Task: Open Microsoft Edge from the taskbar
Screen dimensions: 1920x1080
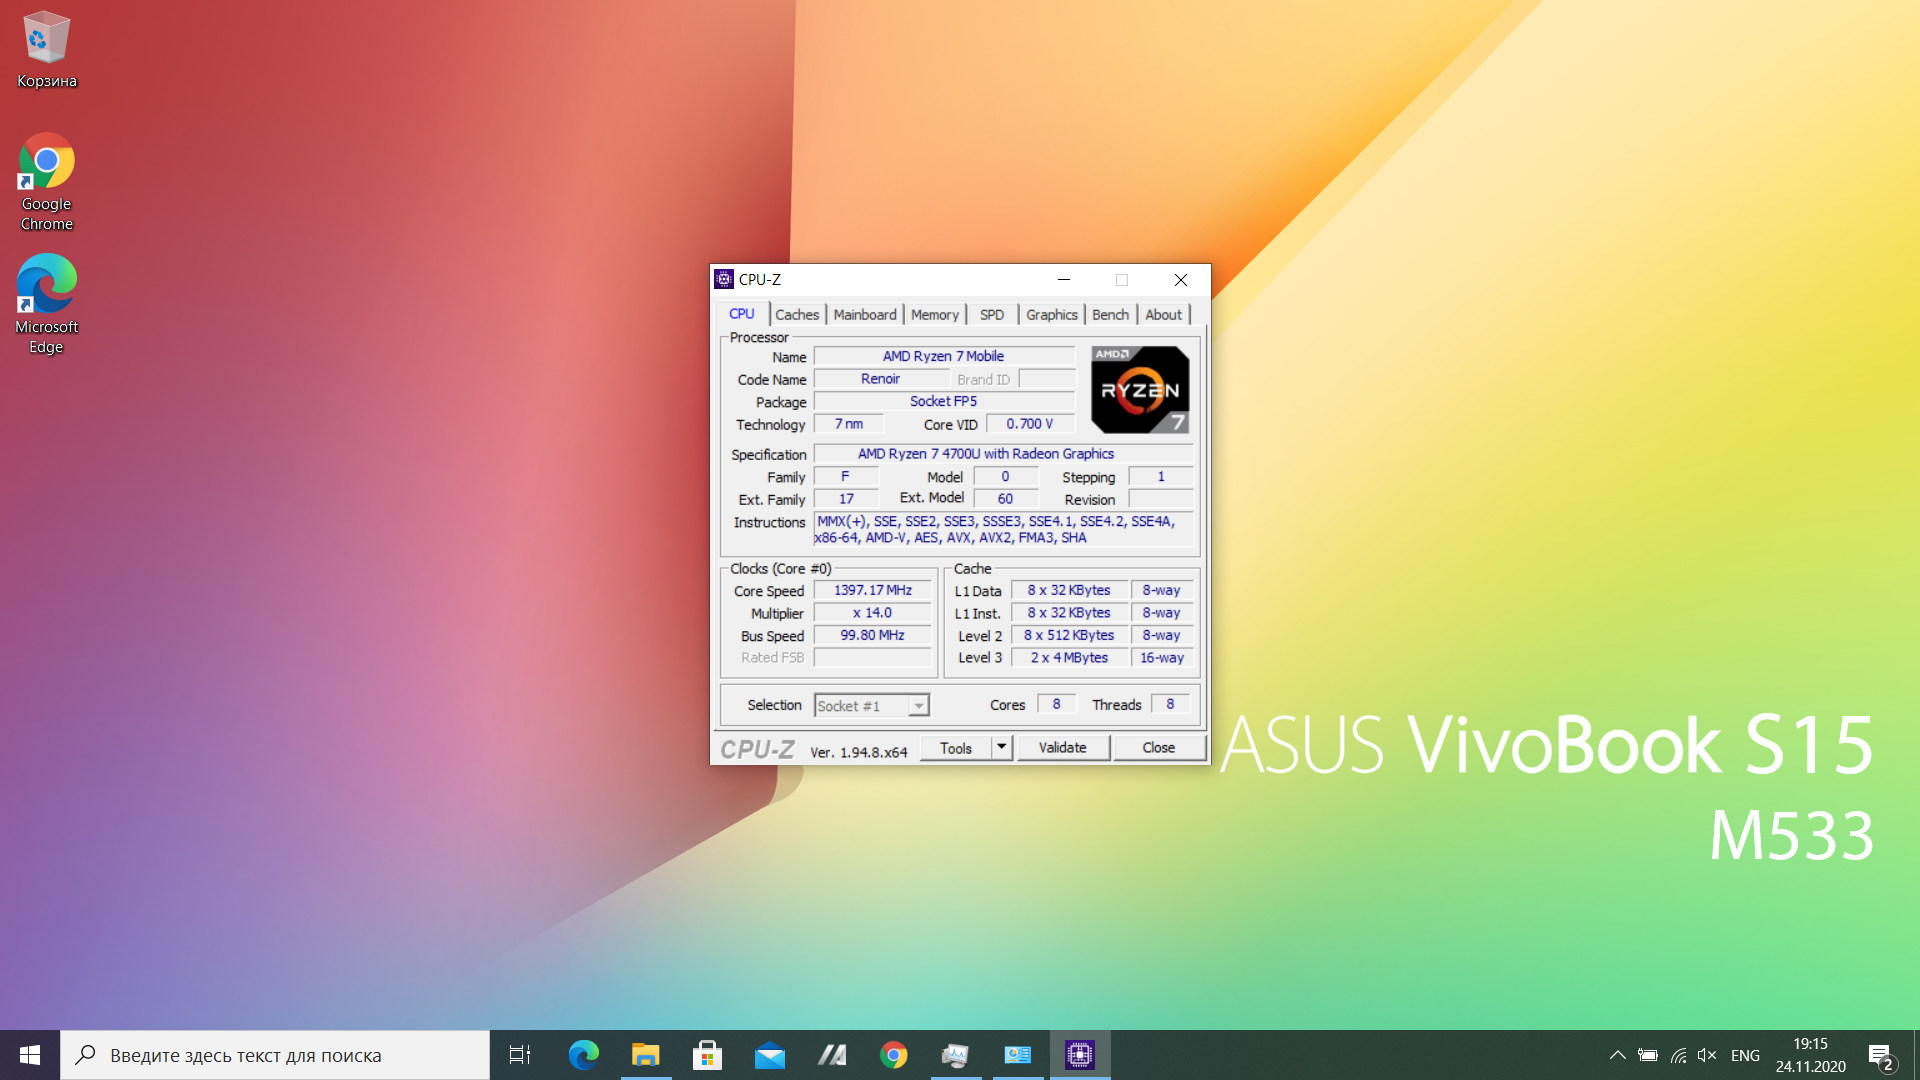Action: [x=583, y=1055]
